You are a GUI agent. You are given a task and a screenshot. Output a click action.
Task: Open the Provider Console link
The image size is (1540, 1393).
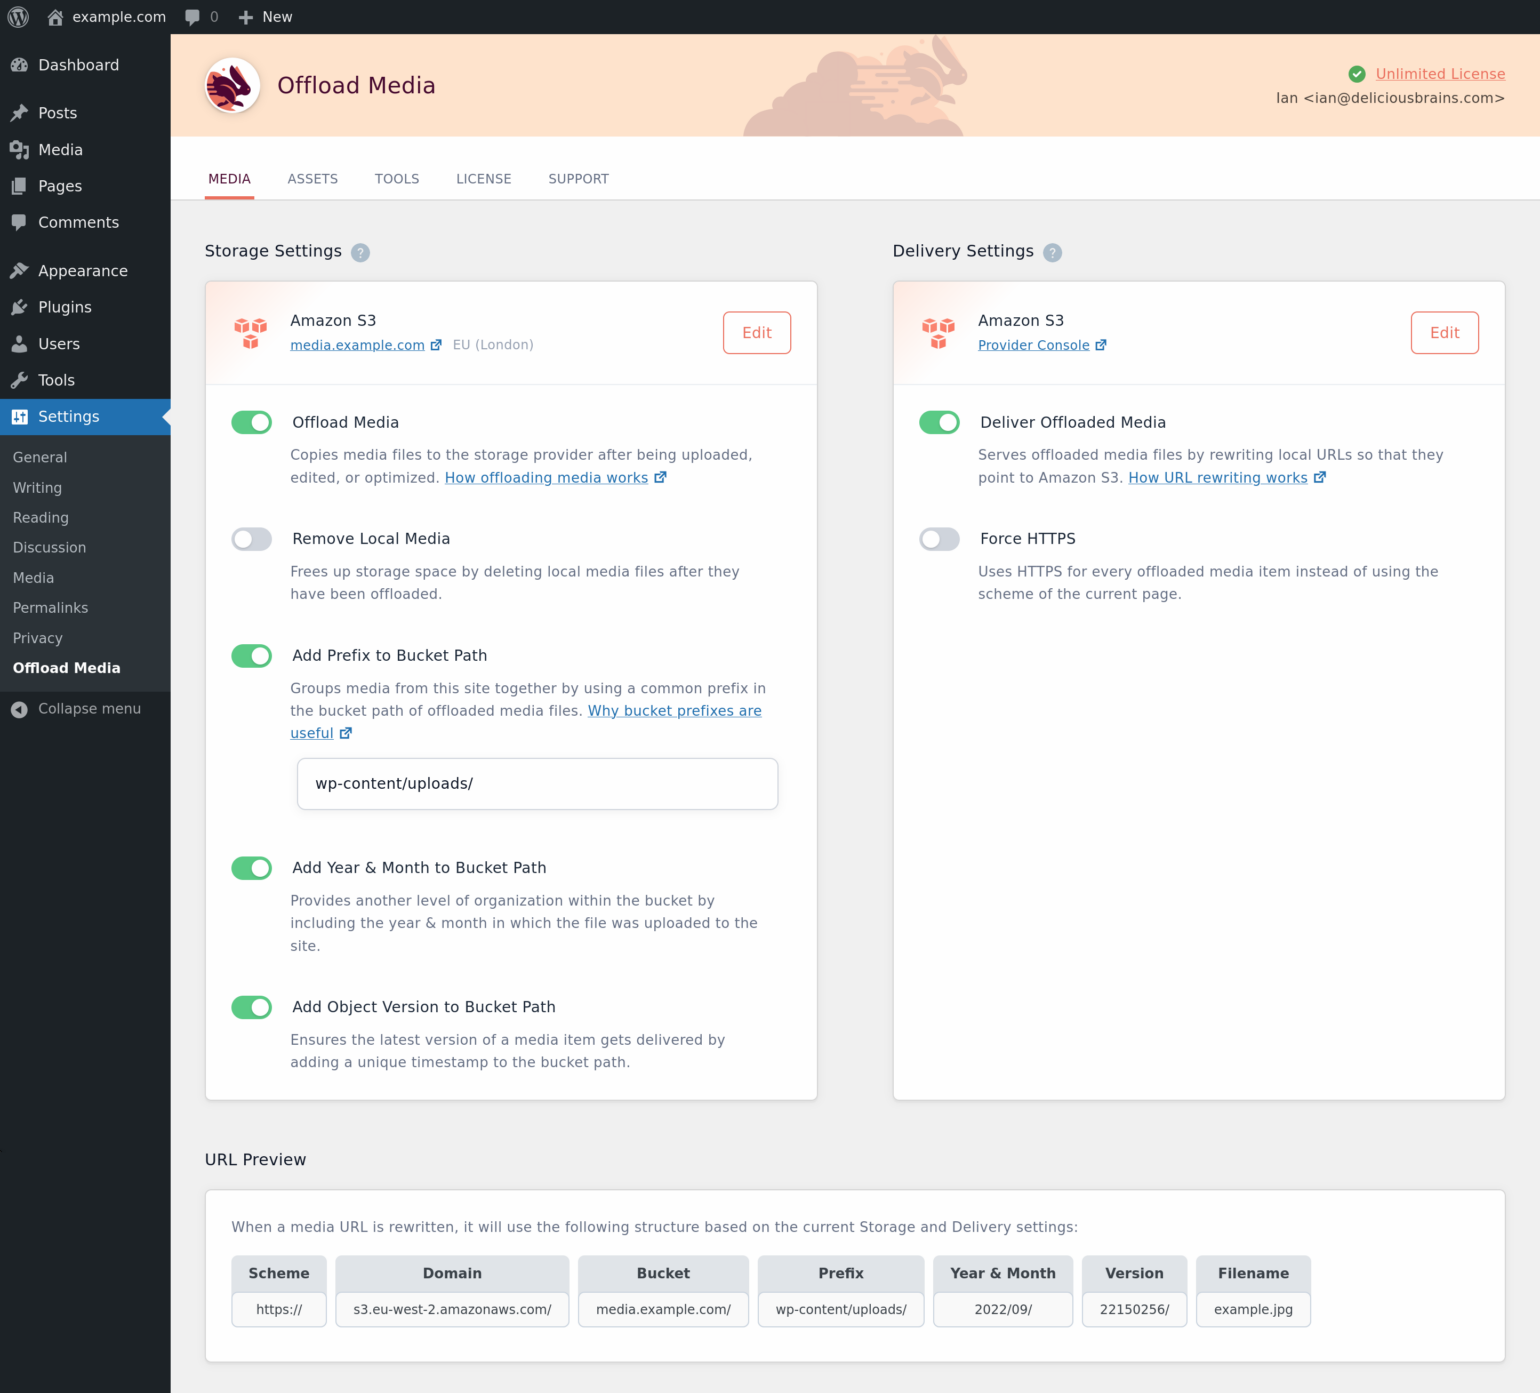(1034, 345)
